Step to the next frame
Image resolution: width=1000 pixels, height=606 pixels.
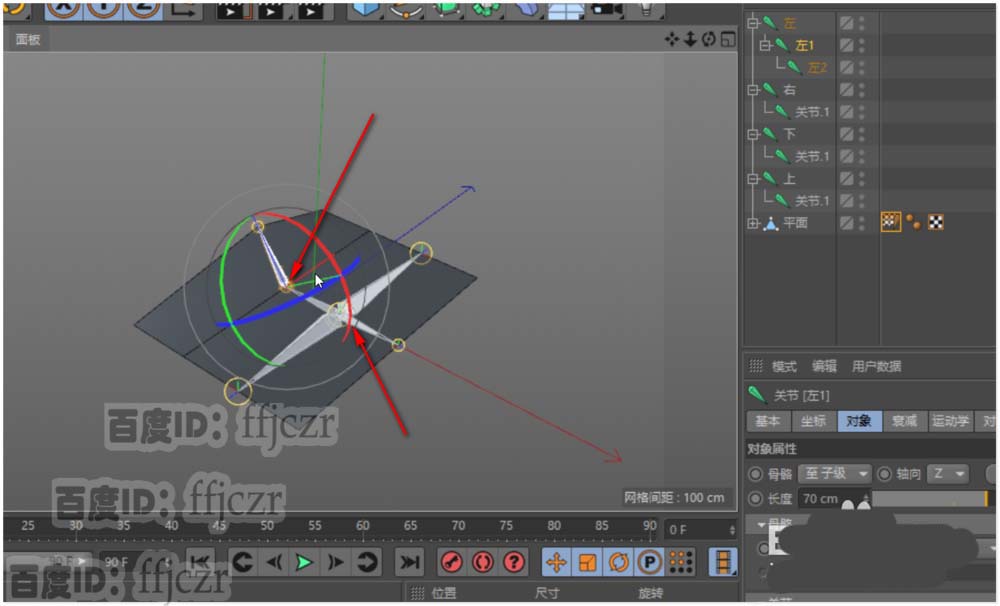point(335,563)
